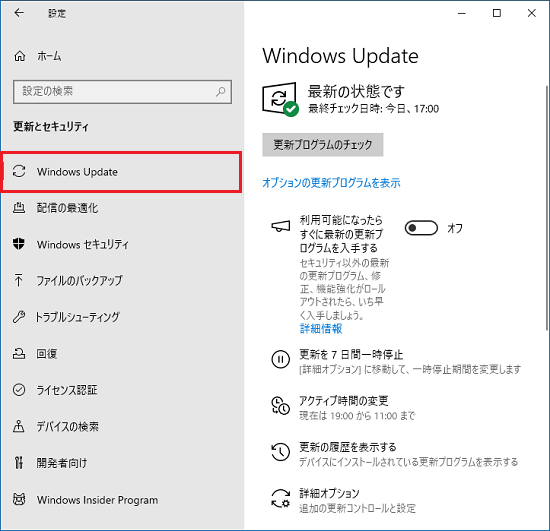Toggle the get latest updates switch
550x531 pixels.
pos(421,228)
